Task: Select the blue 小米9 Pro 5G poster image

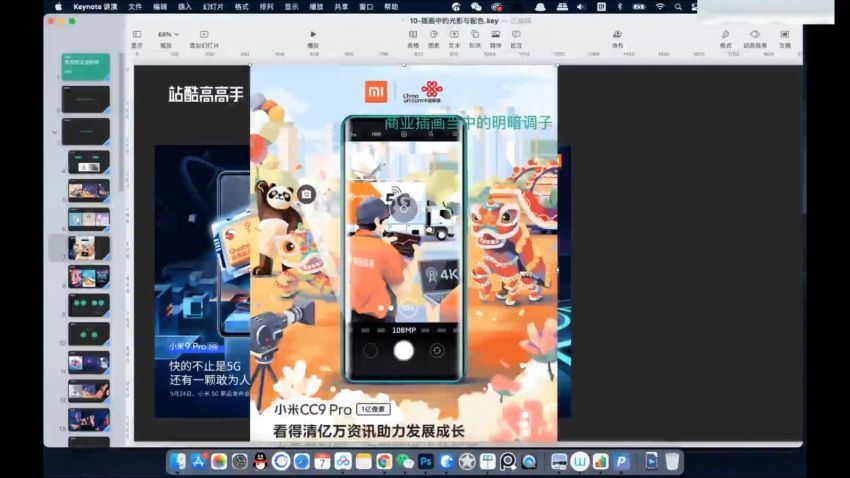Action: point(202,281)
